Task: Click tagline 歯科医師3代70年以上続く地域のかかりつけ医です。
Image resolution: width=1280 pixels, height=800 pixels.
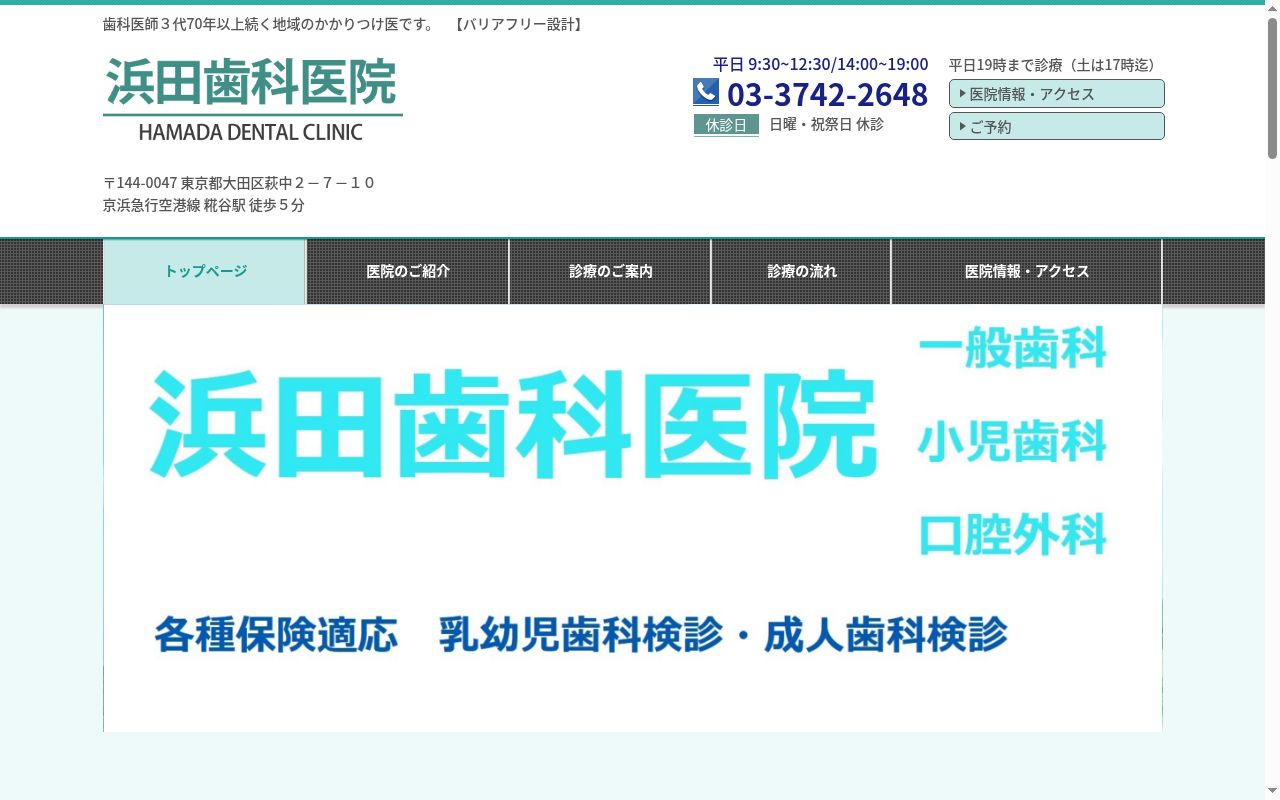Action: 269,24
